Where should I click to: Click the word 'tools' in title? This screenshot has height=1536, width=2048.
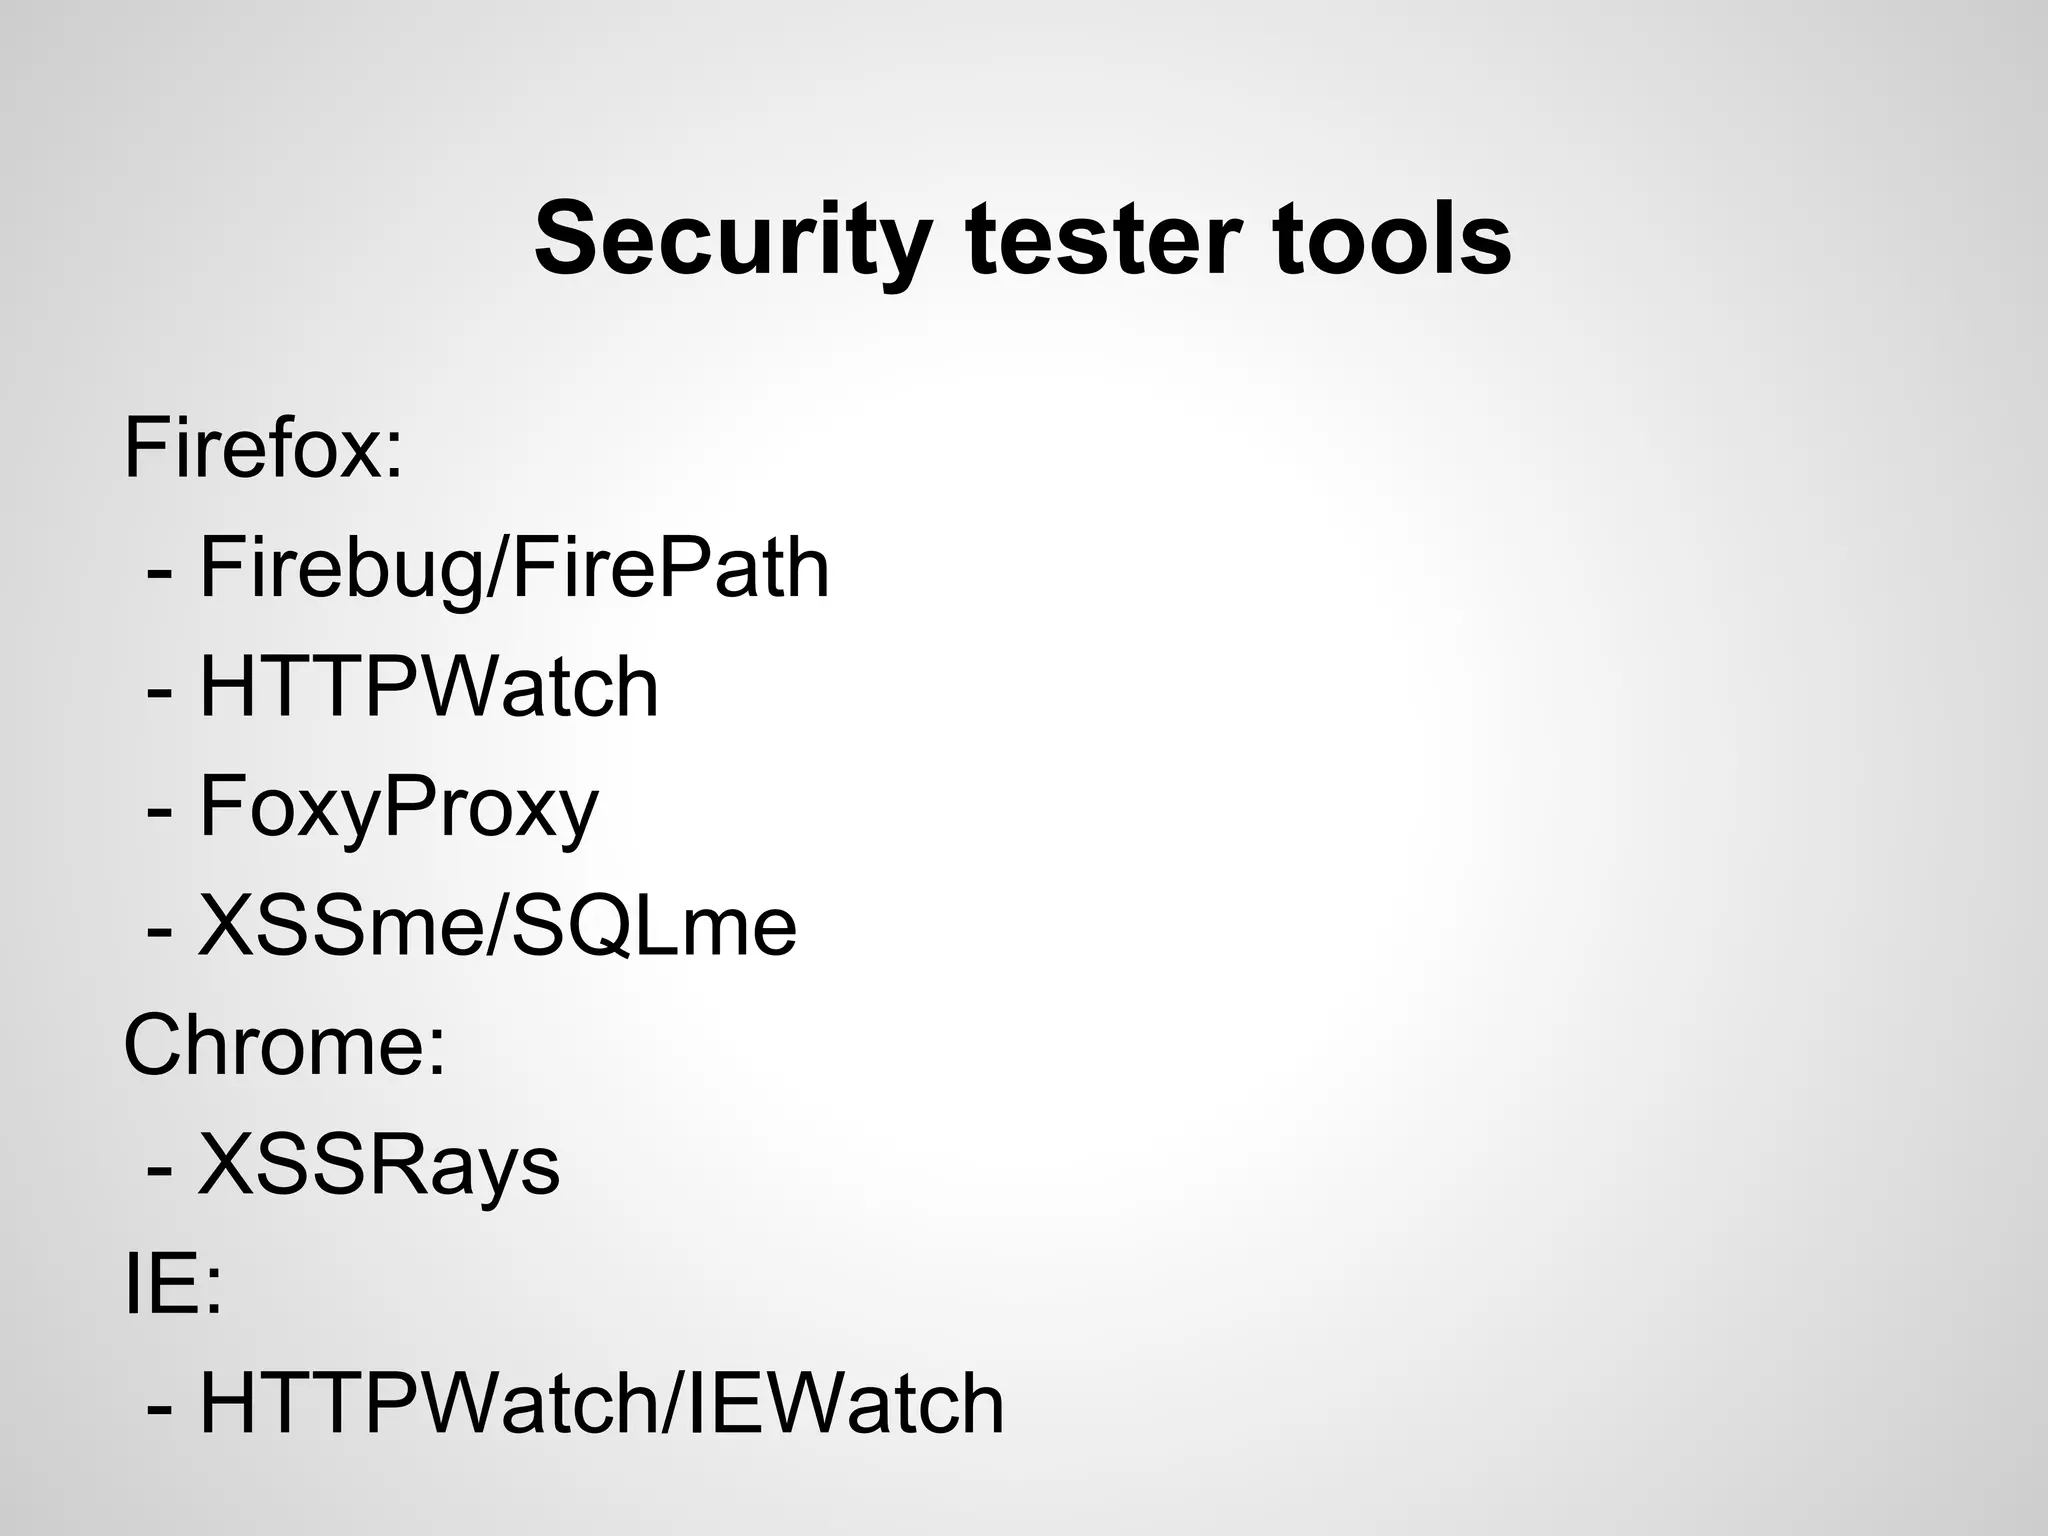1392,238
